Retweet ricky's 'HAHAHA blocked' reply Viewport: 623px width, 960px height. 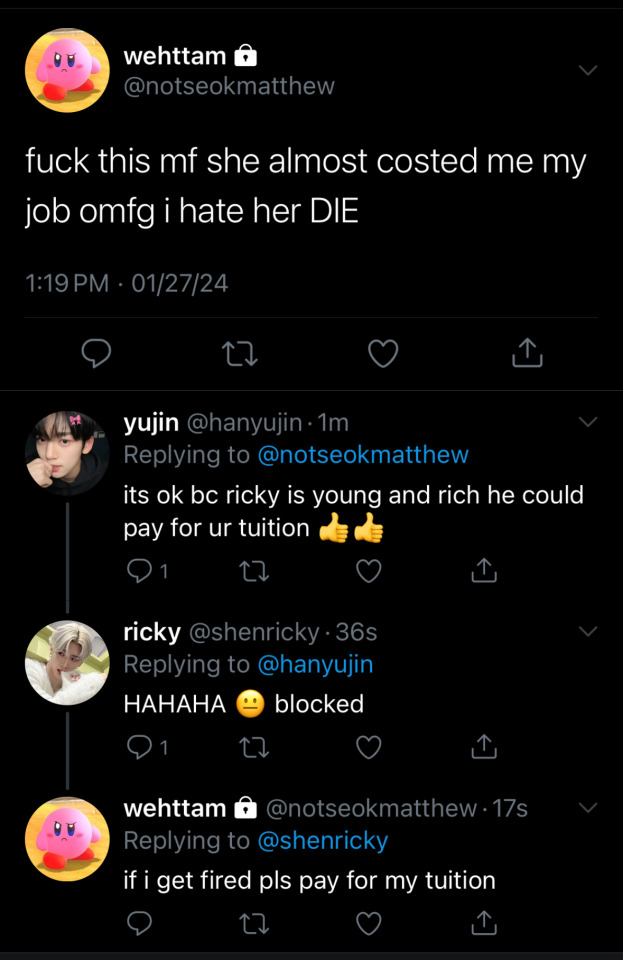pyautogui.click(x=255, y=746)
